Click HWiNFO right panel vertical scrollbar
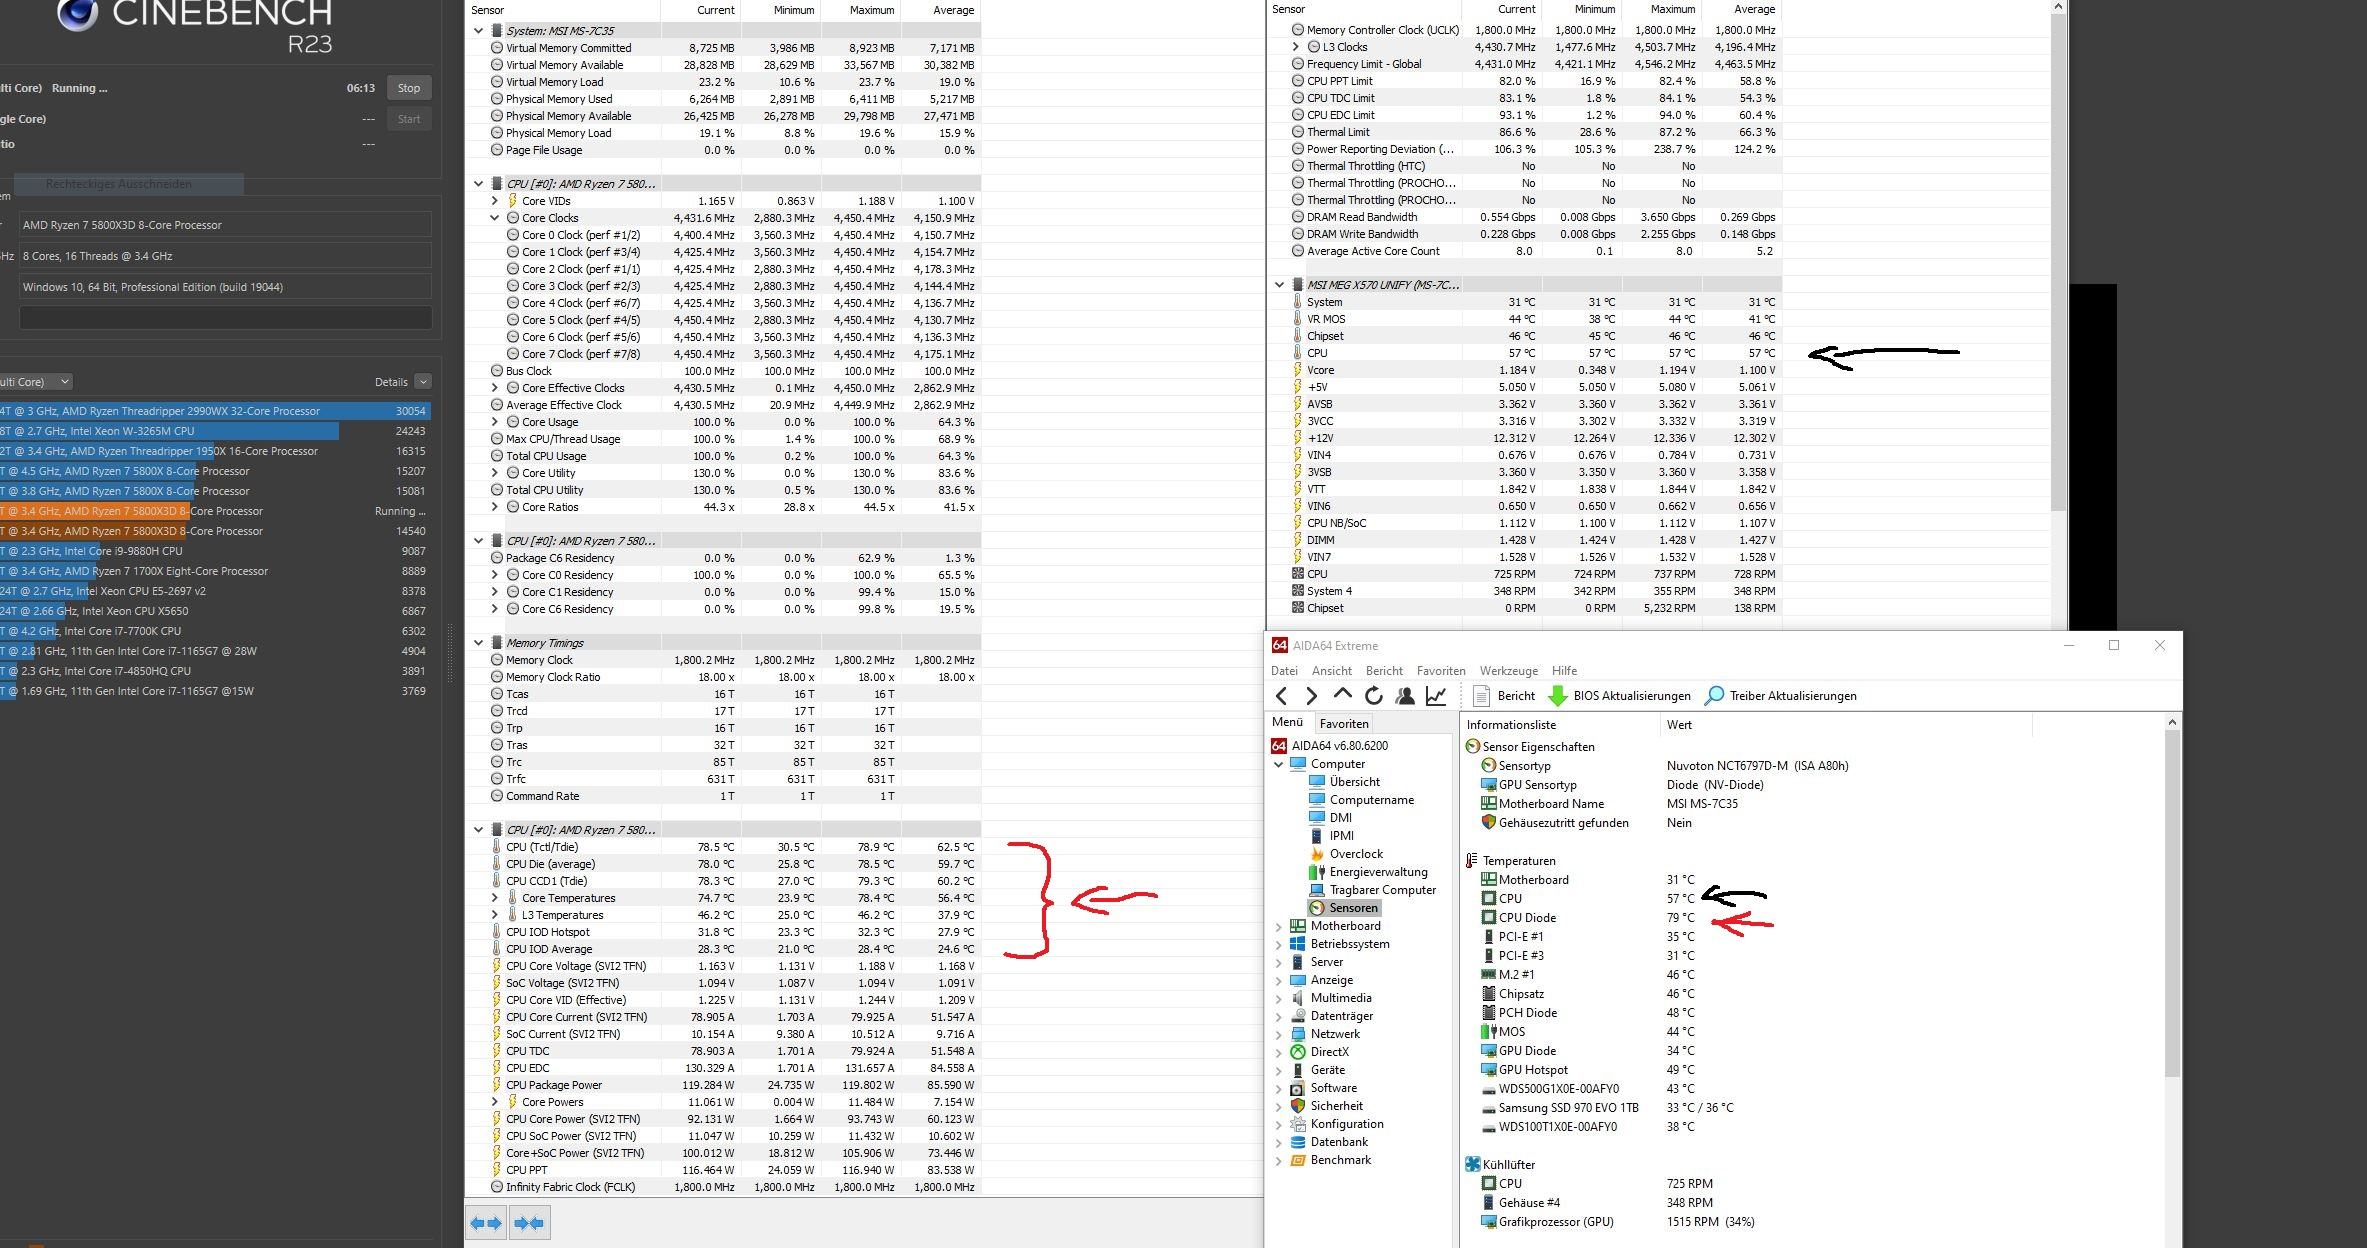2367x1248 pixels. 2058,260
